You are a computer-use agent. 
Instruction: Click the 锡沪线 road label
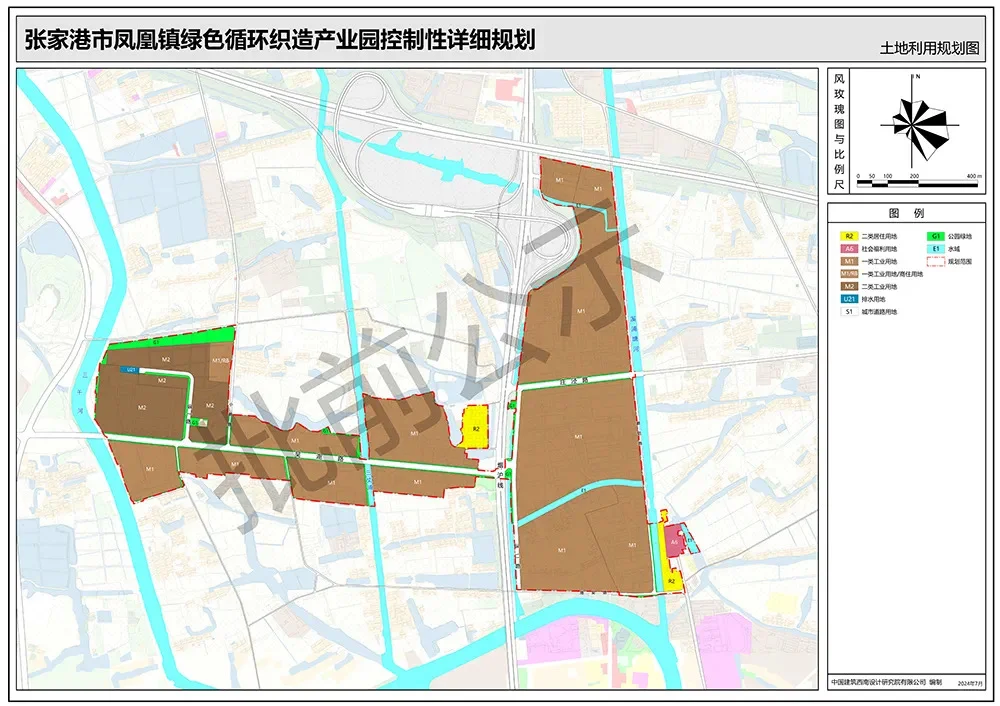click(x=501, y=474)
